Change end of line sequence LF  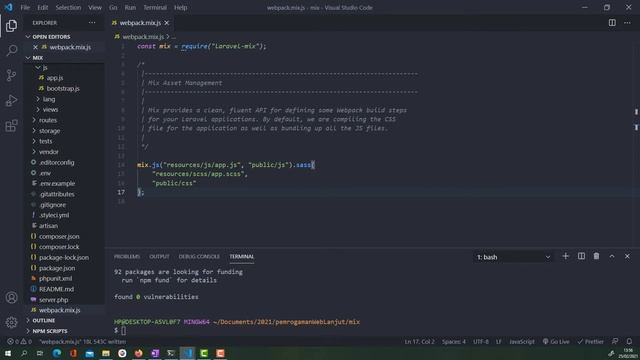498,342
